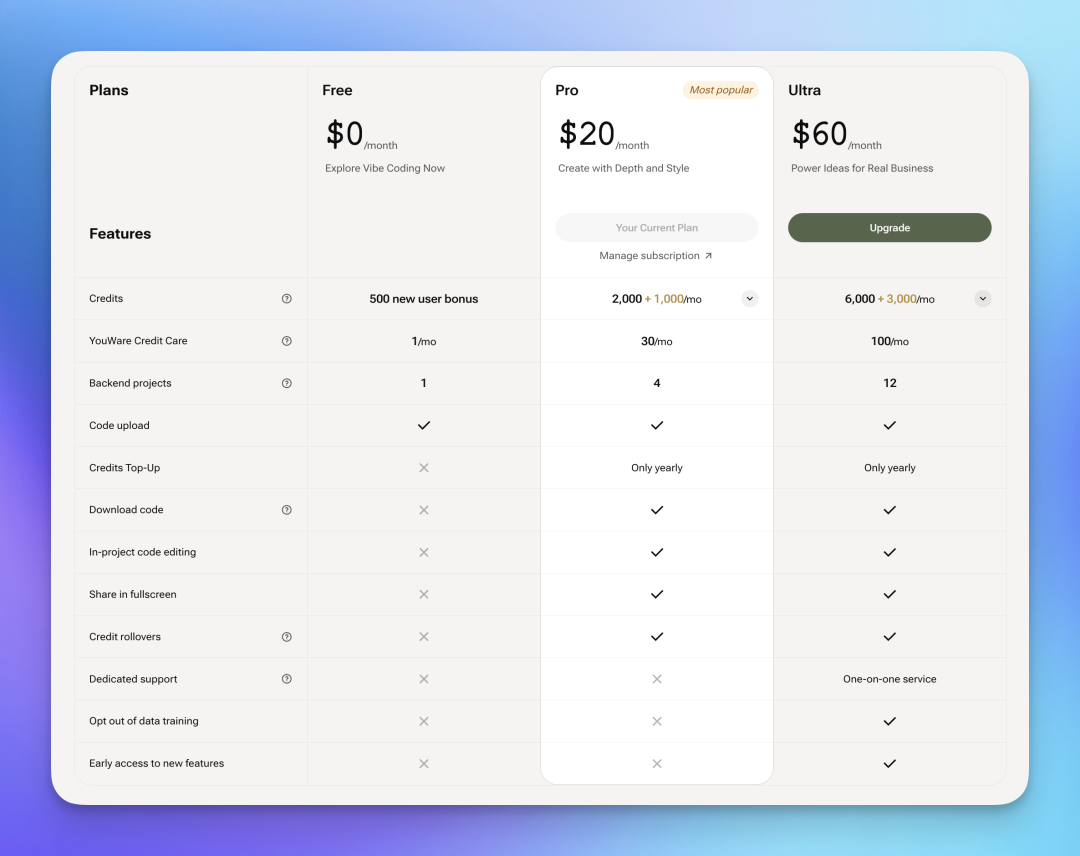Image resolution: width=1080 pixels, height=856 pixels.
Task: Click the "Code upload" row label
Action: [x=119, y=426]
